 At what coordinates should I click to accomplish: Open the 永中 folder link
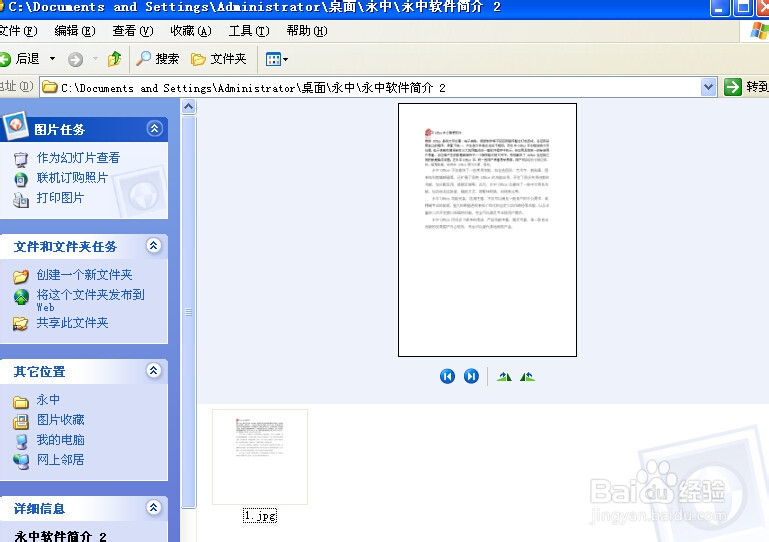point(49,400)
